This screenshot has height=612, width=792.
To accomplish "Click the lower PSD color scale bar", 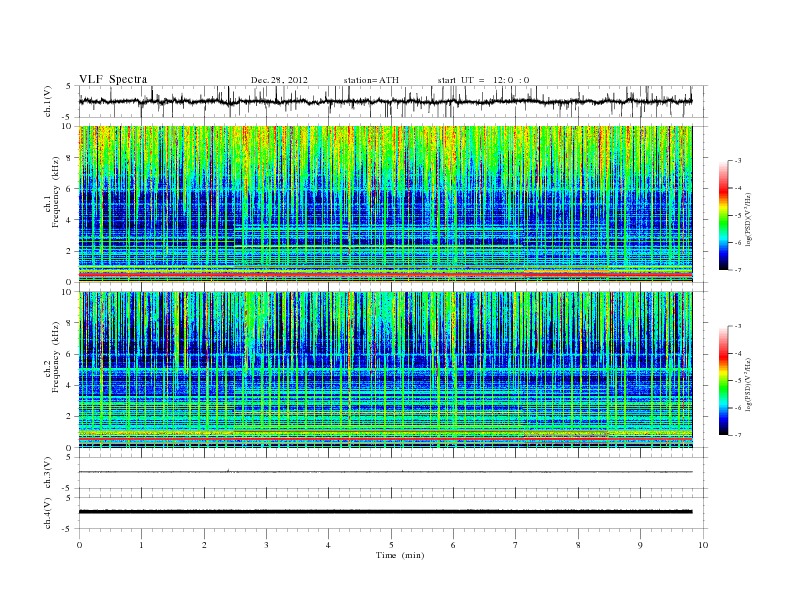I will coord(723,381).
